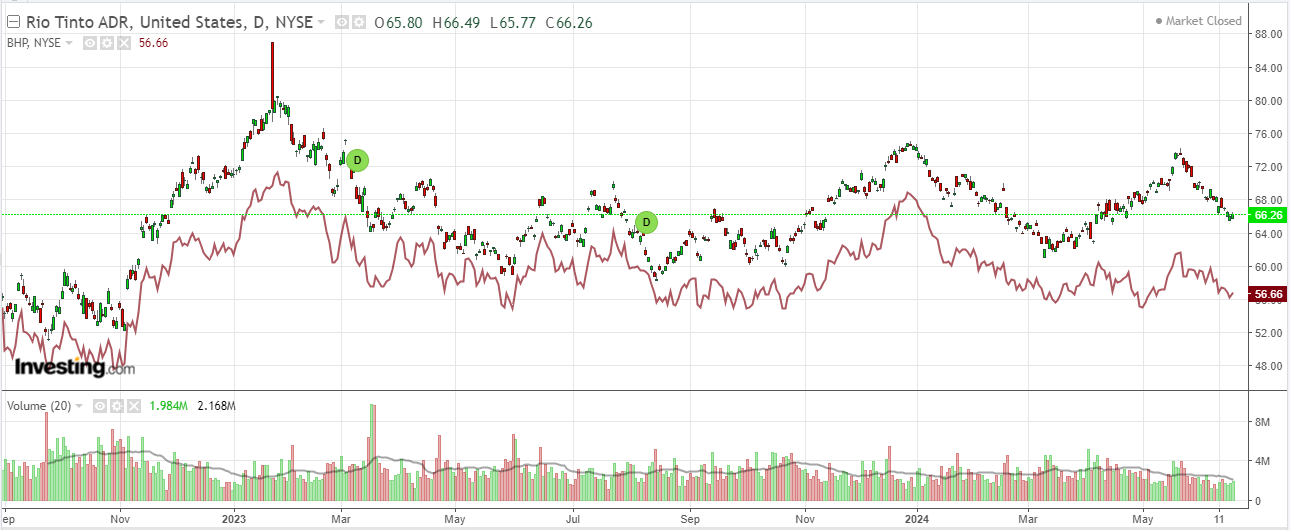Open settings gear for Rio Tinto series
1290x530 pixels.
pyautogui.click(x=357, y=21)
